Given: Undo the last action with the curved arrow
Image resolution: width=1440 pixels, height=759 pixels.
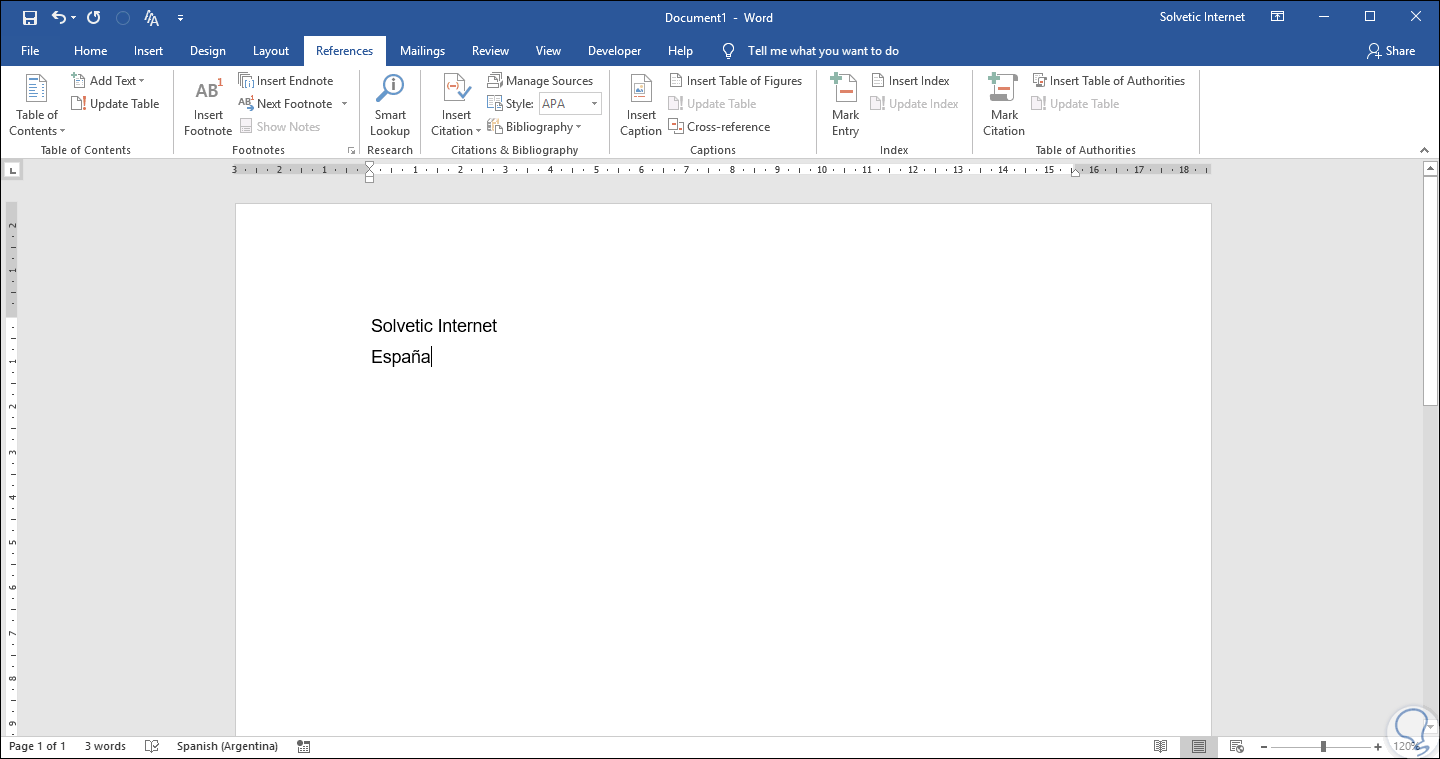Looking at the screenshot, I should pos(59,18).
